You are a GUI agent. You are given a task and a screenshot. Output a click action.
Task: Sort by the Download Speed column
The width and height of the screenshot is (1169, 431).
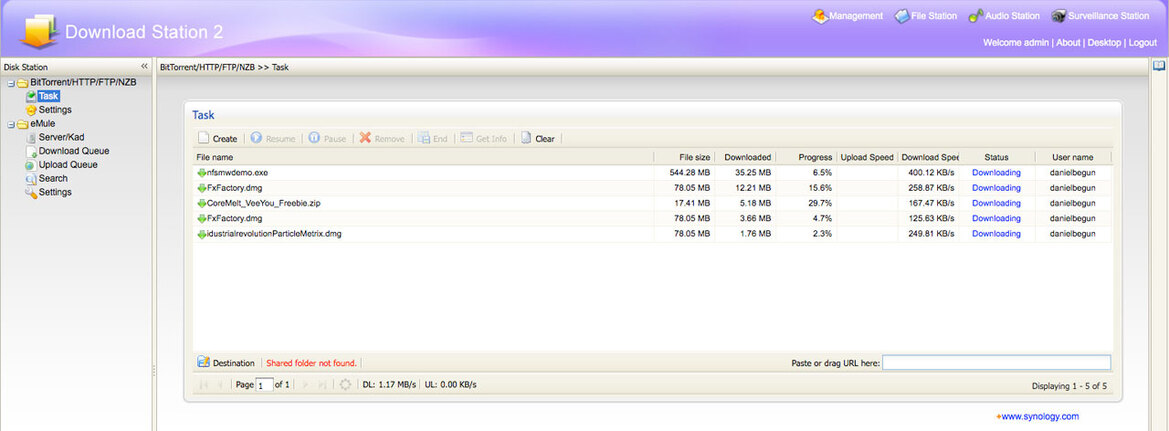pos(928,157)
